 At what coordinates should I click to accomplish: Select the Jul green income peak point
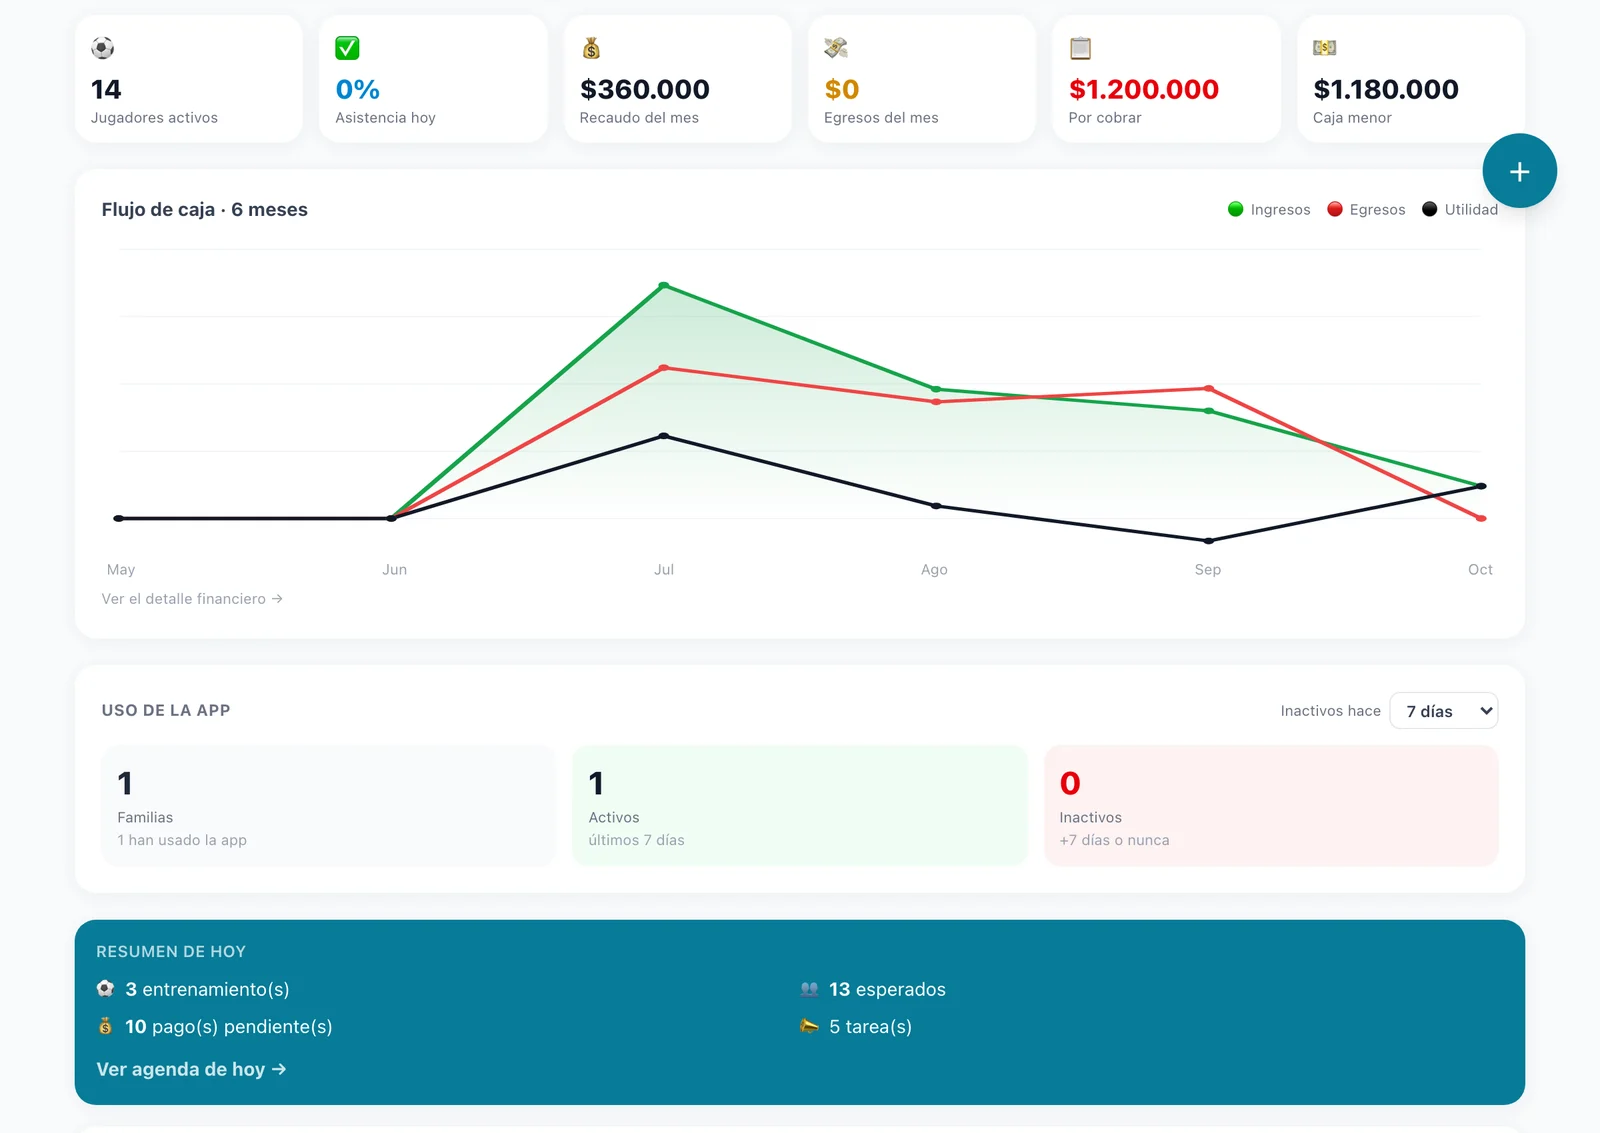coord(664,286)
